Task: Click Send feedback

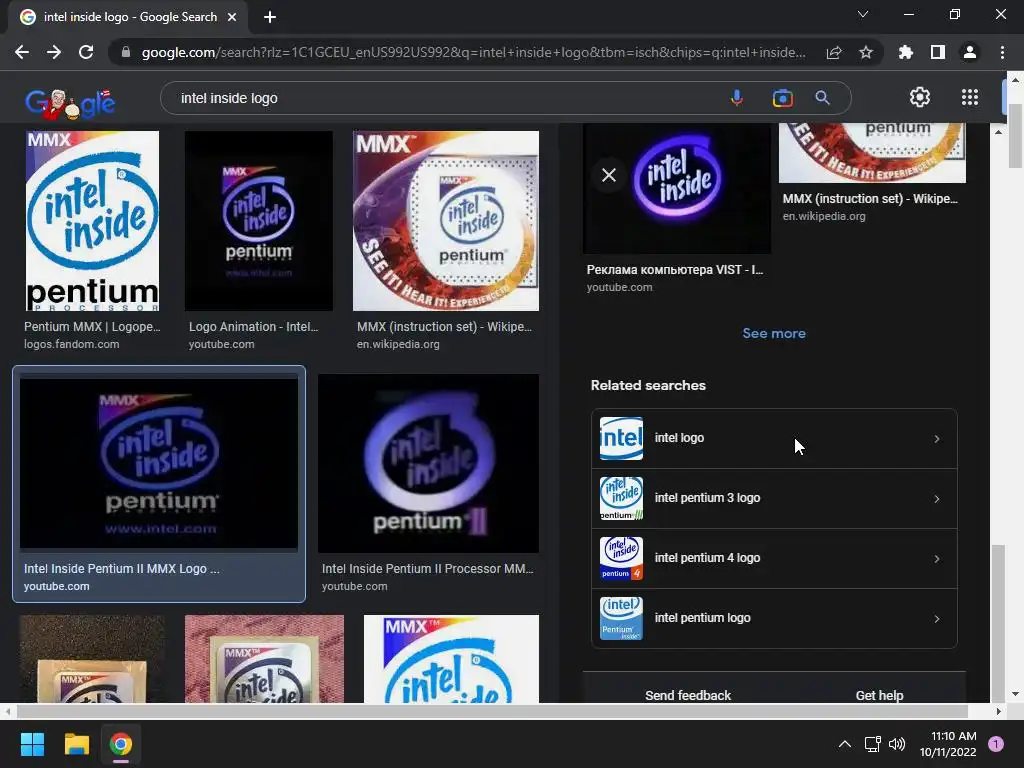Action: [x=688, y=696]
